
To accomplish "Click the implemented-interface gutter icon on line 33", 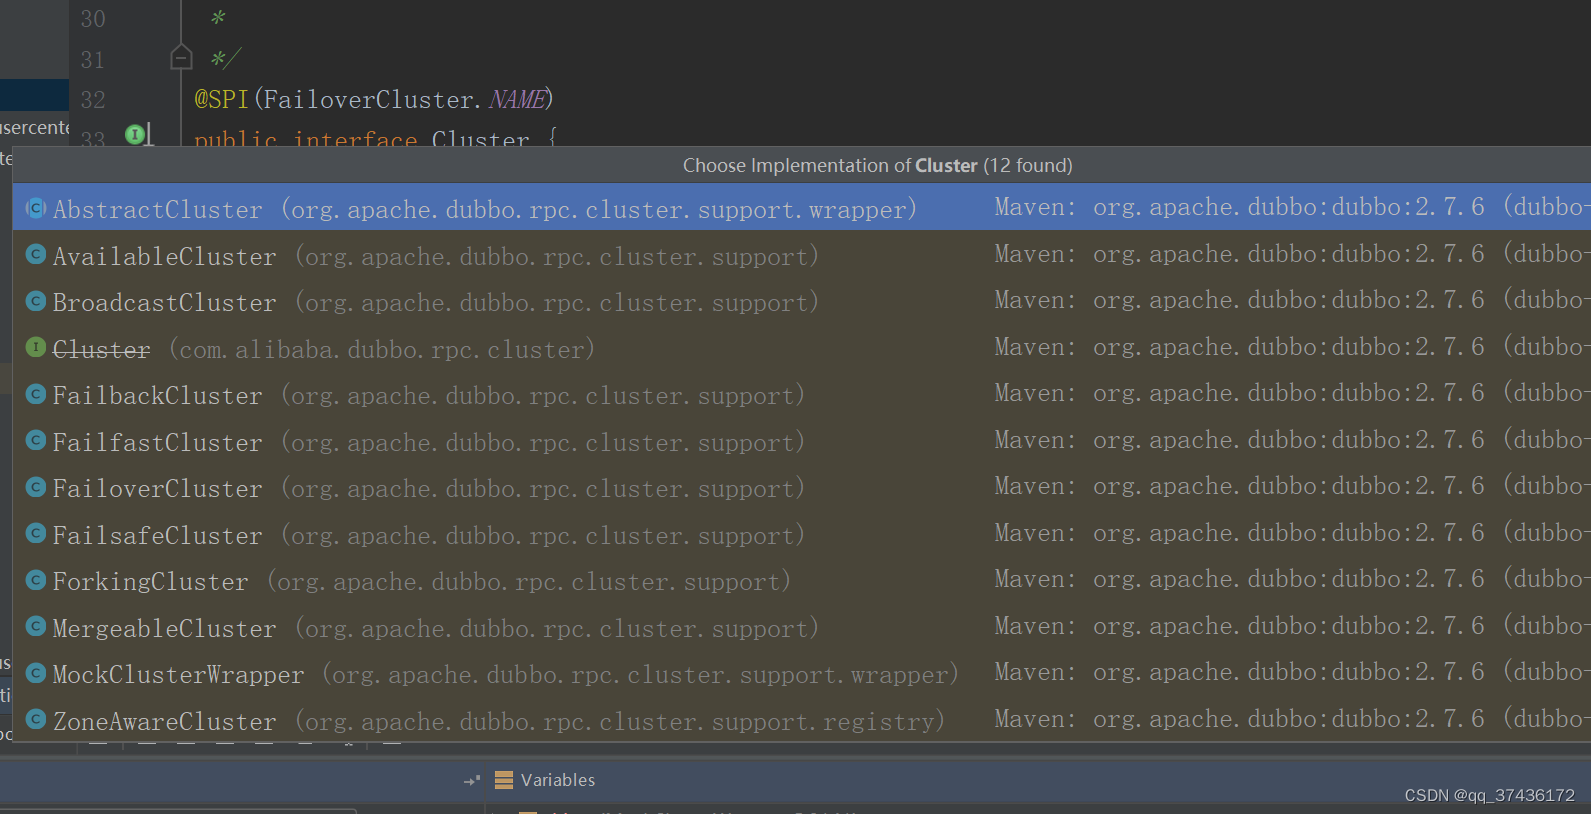I will click(138, 134).
